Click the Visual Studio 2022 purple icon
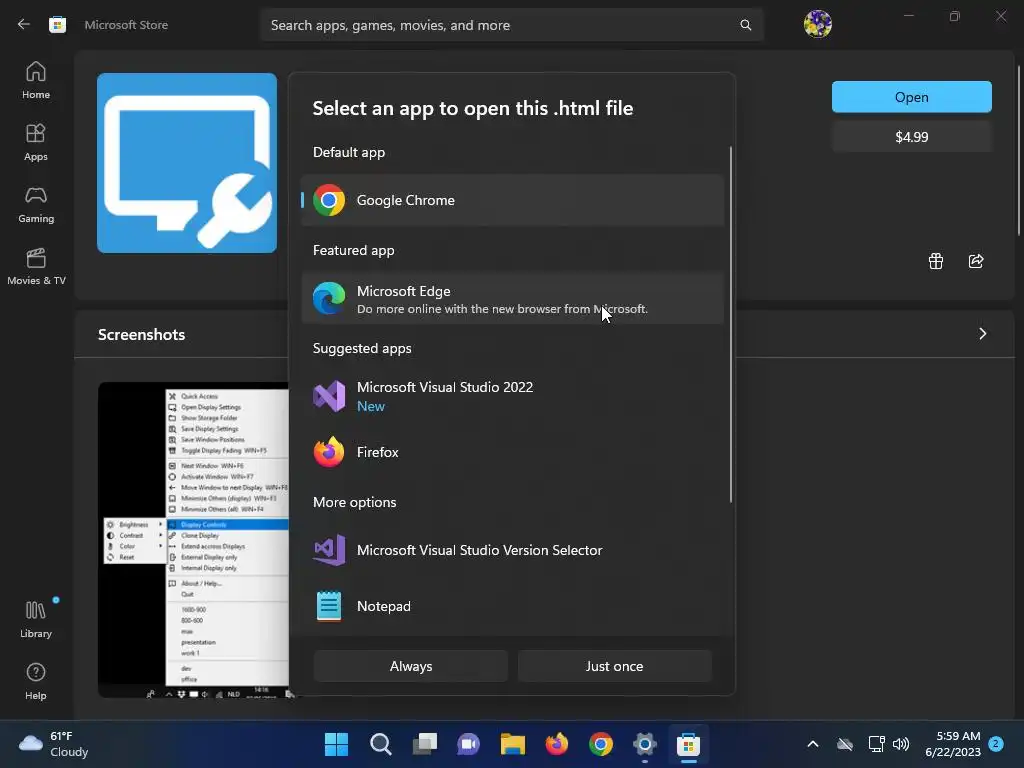Image resolution: width=1024 pixels, height=768 pixels. coord(329,396)
